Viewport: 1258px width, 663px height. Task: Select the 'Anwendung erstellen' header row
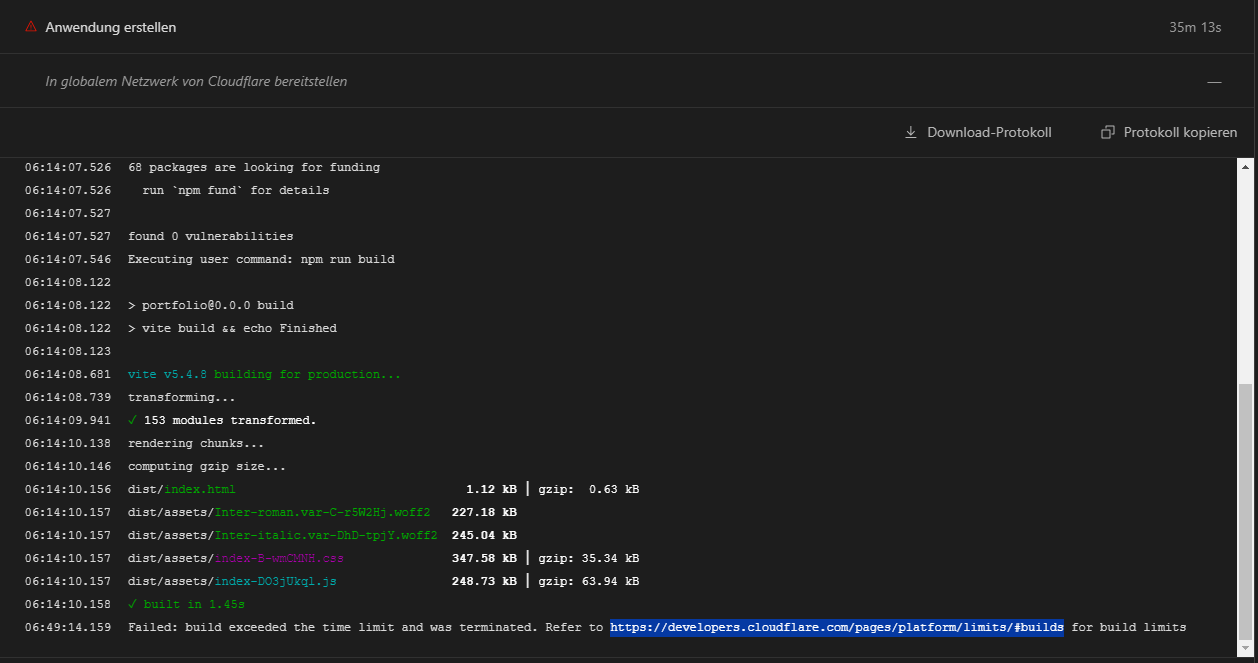coord(110,27)
